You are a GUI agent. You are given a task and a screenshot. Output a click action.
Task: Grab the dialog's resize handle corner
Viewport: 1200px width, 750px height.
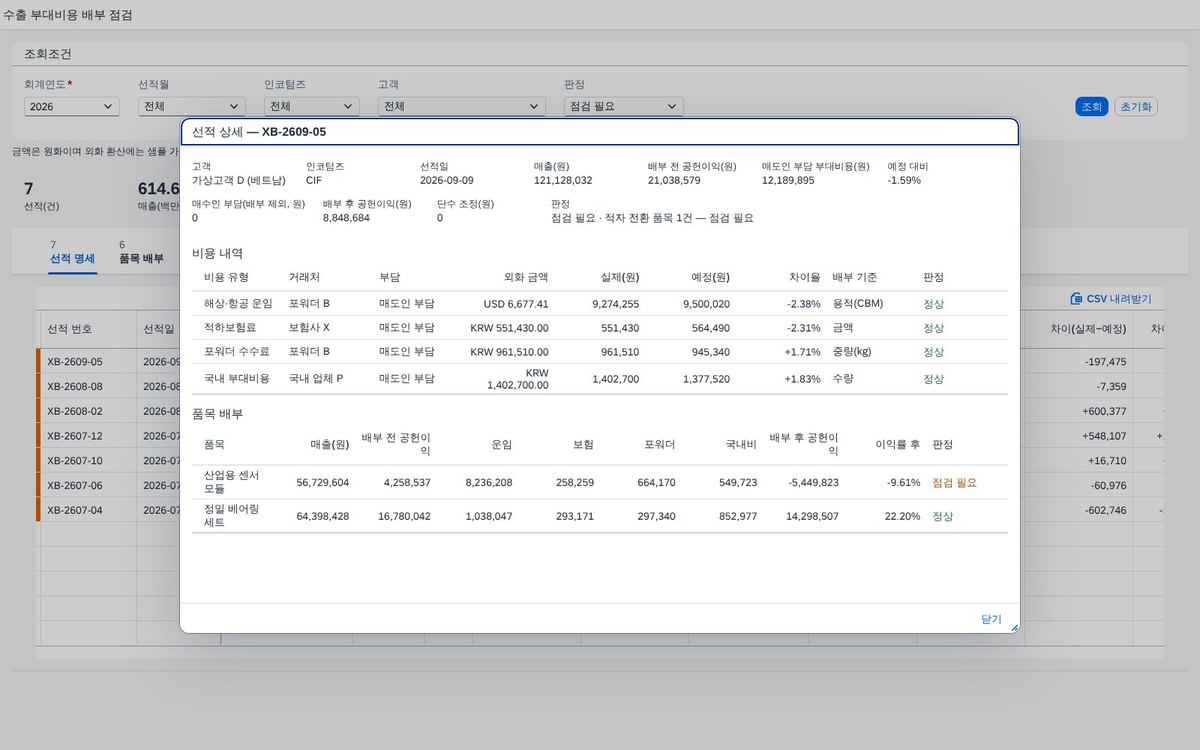(x=1014, y=628)
